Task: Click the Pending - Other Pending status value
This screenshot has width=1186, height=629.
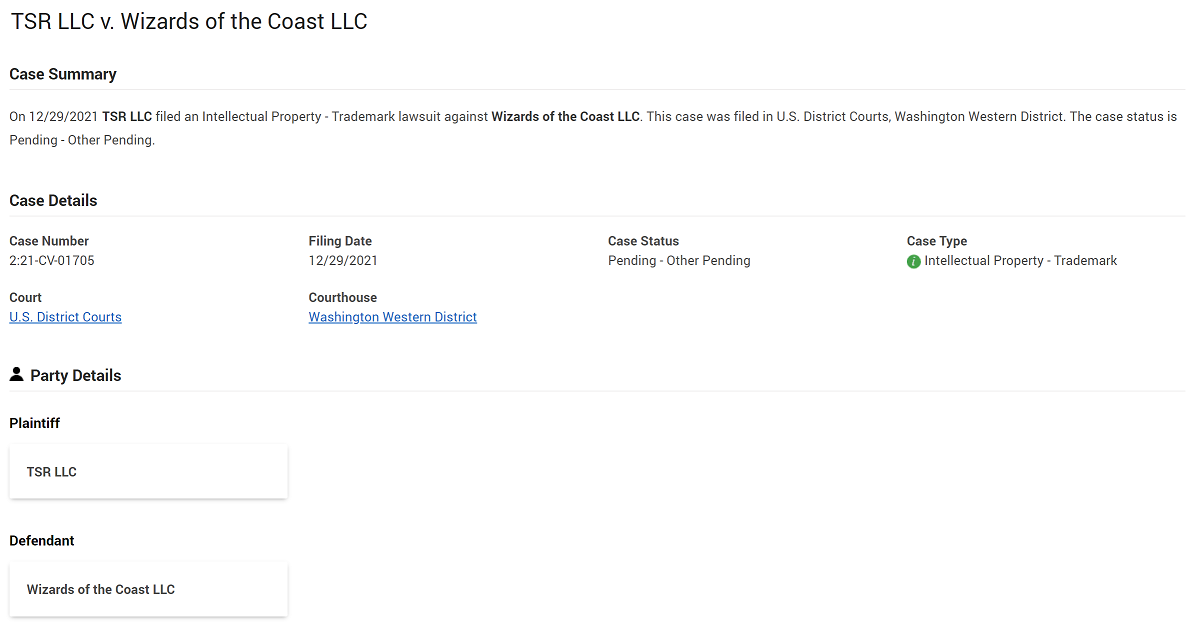Action: pyautogui.click(x=679, y=260)
